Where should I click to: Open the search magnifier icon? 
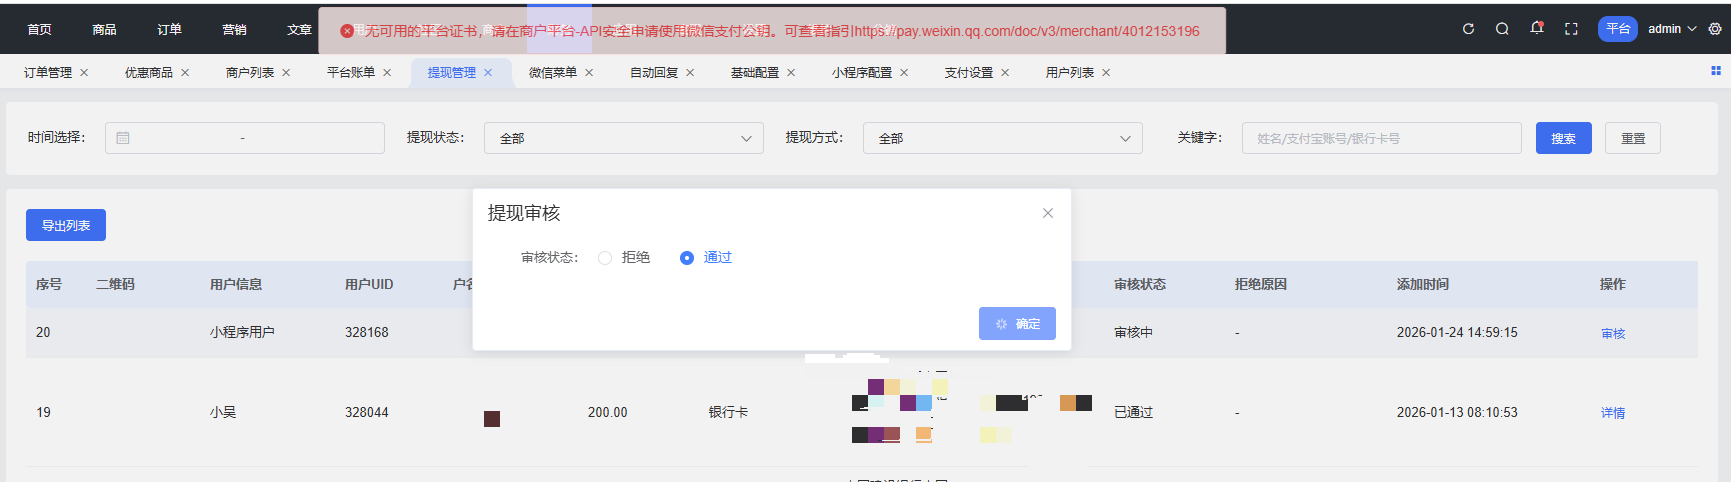coord(1502,29)
